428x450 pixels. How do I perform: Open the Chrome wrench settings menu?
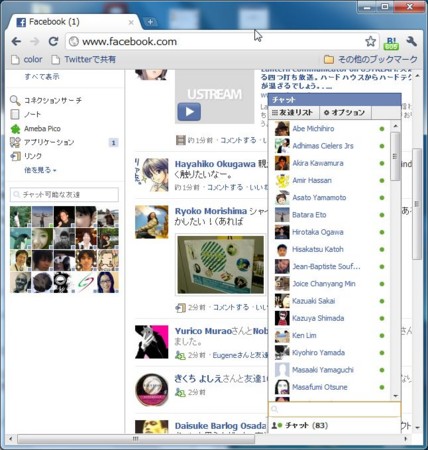coord(412,41)
